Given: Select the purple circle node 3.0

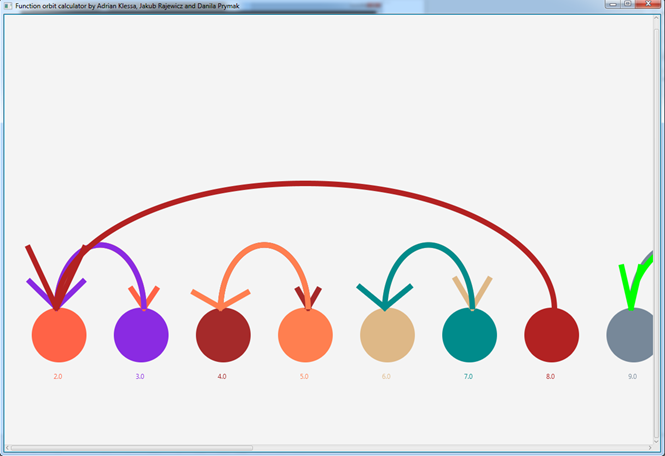Looking at the screenshot, I should click(x=141, y=335).
